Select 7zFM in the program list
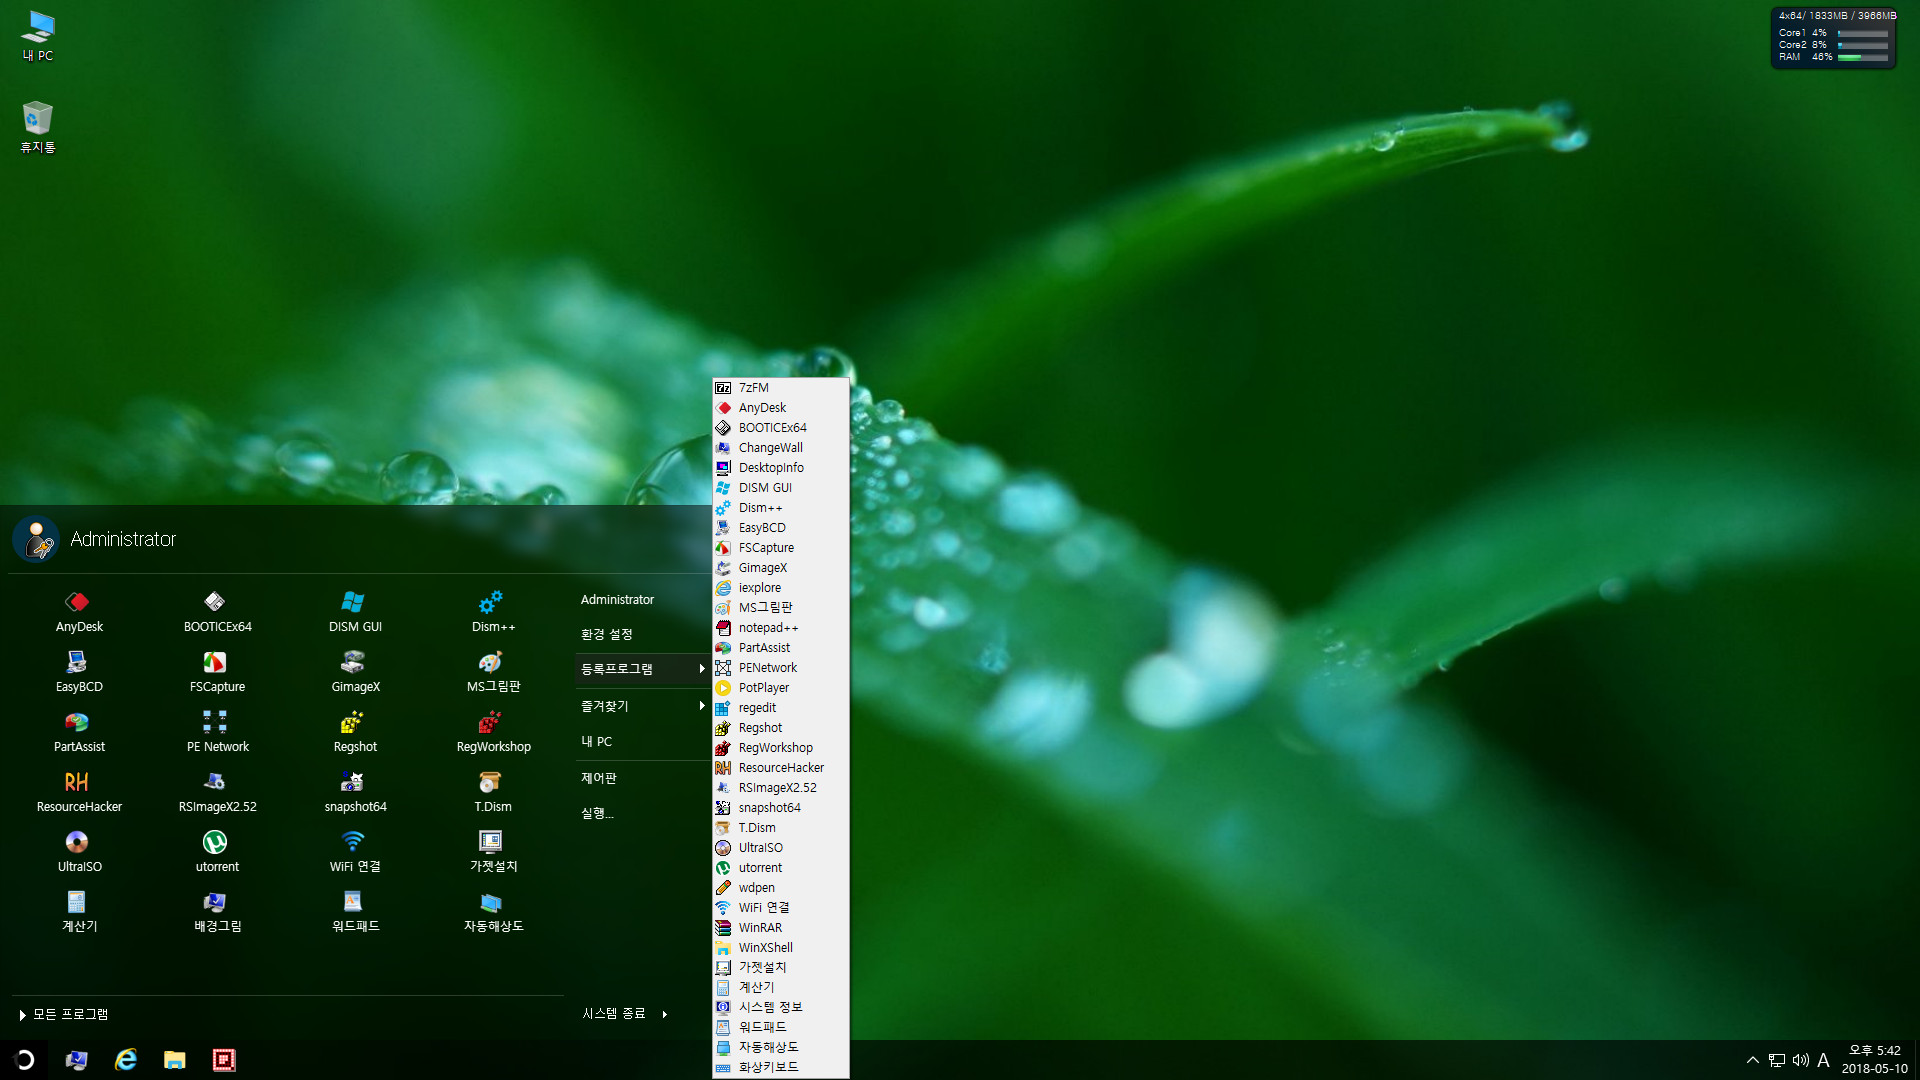 (x=781, y=387)
